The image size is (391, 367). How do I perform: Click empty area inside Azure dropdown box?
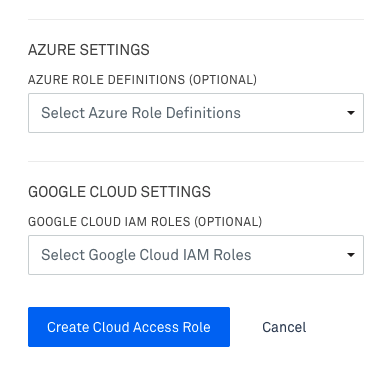293,113
